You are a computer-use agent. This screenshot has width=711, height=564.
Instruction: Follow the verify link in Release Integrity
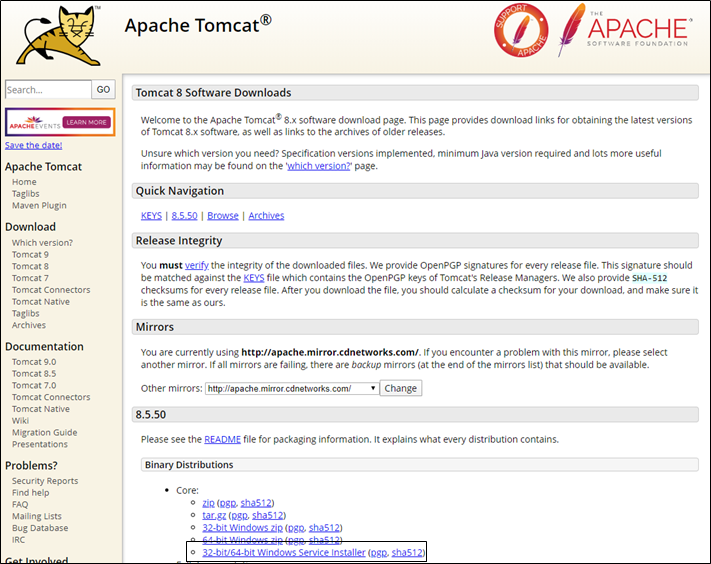(197, 265)
